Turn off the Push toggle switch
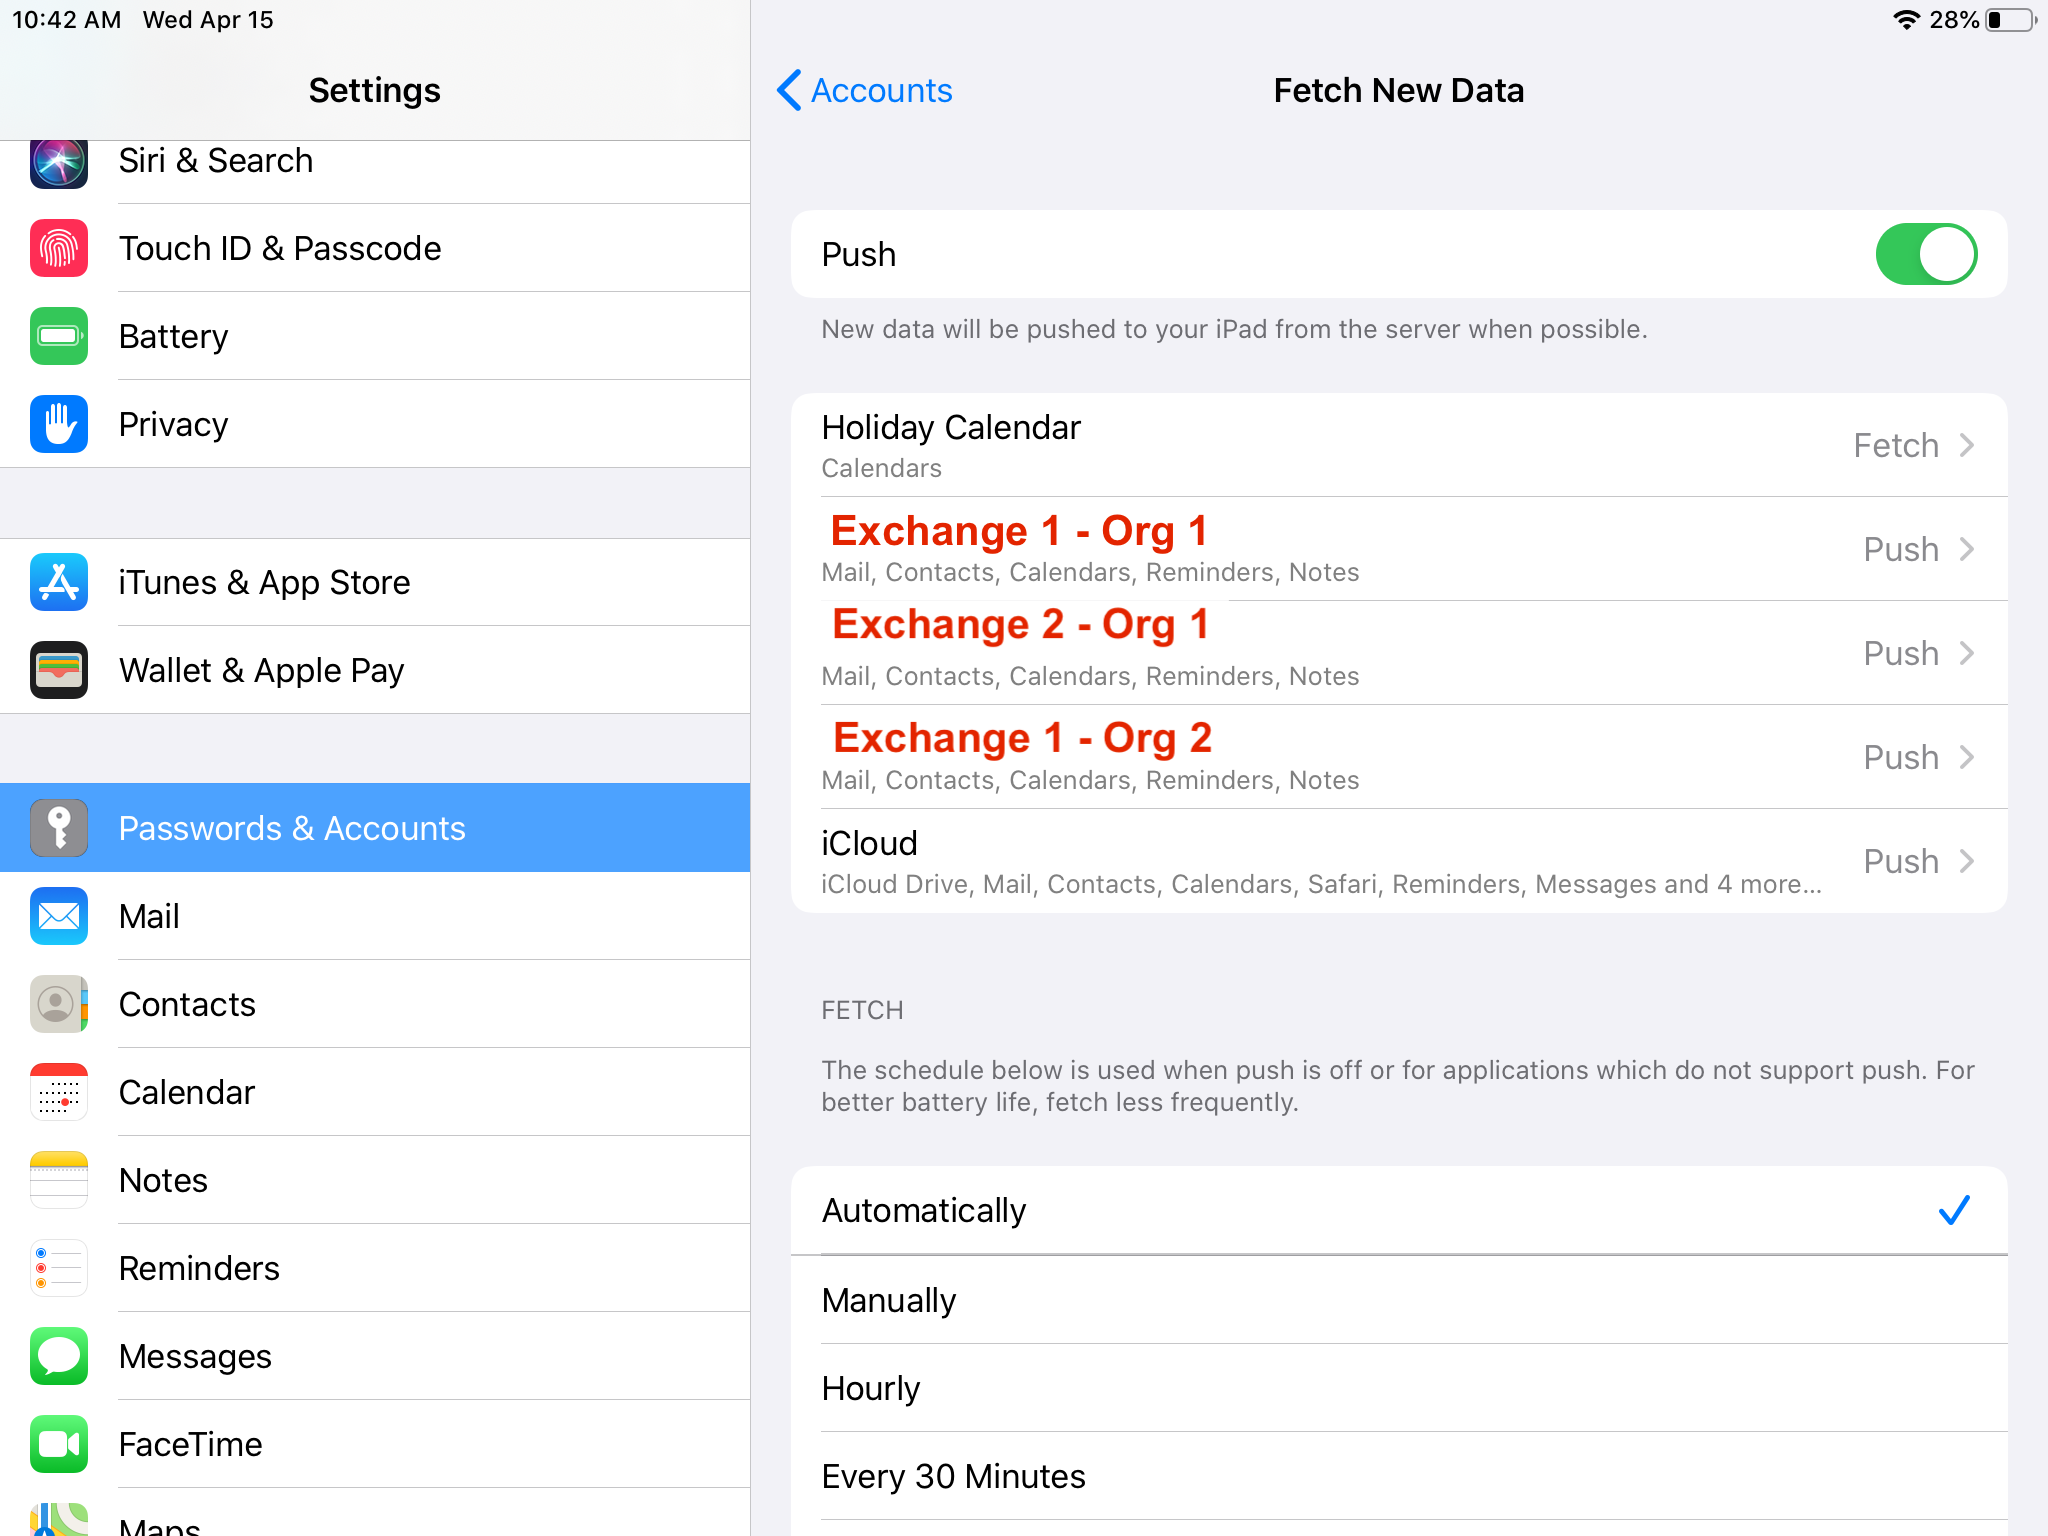The height and width of the screenshot is (1536, 2048). pyautogui.click(x=1925, y=255)
